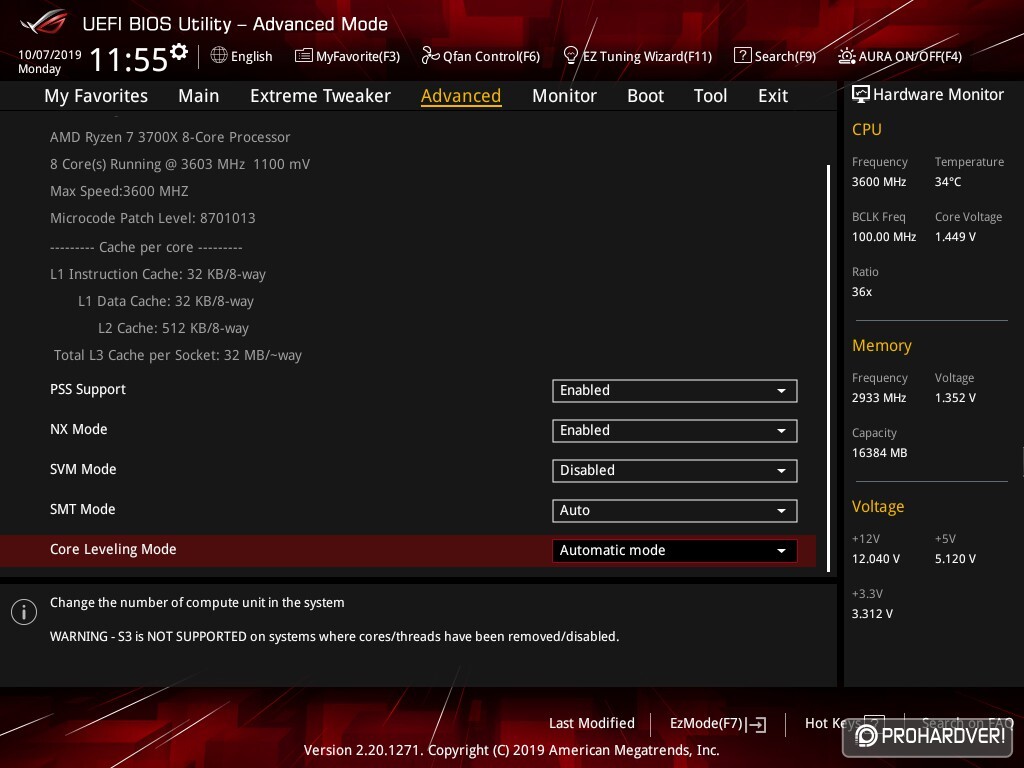Switch to Extreme Tweaker tab

click(320, 96)
